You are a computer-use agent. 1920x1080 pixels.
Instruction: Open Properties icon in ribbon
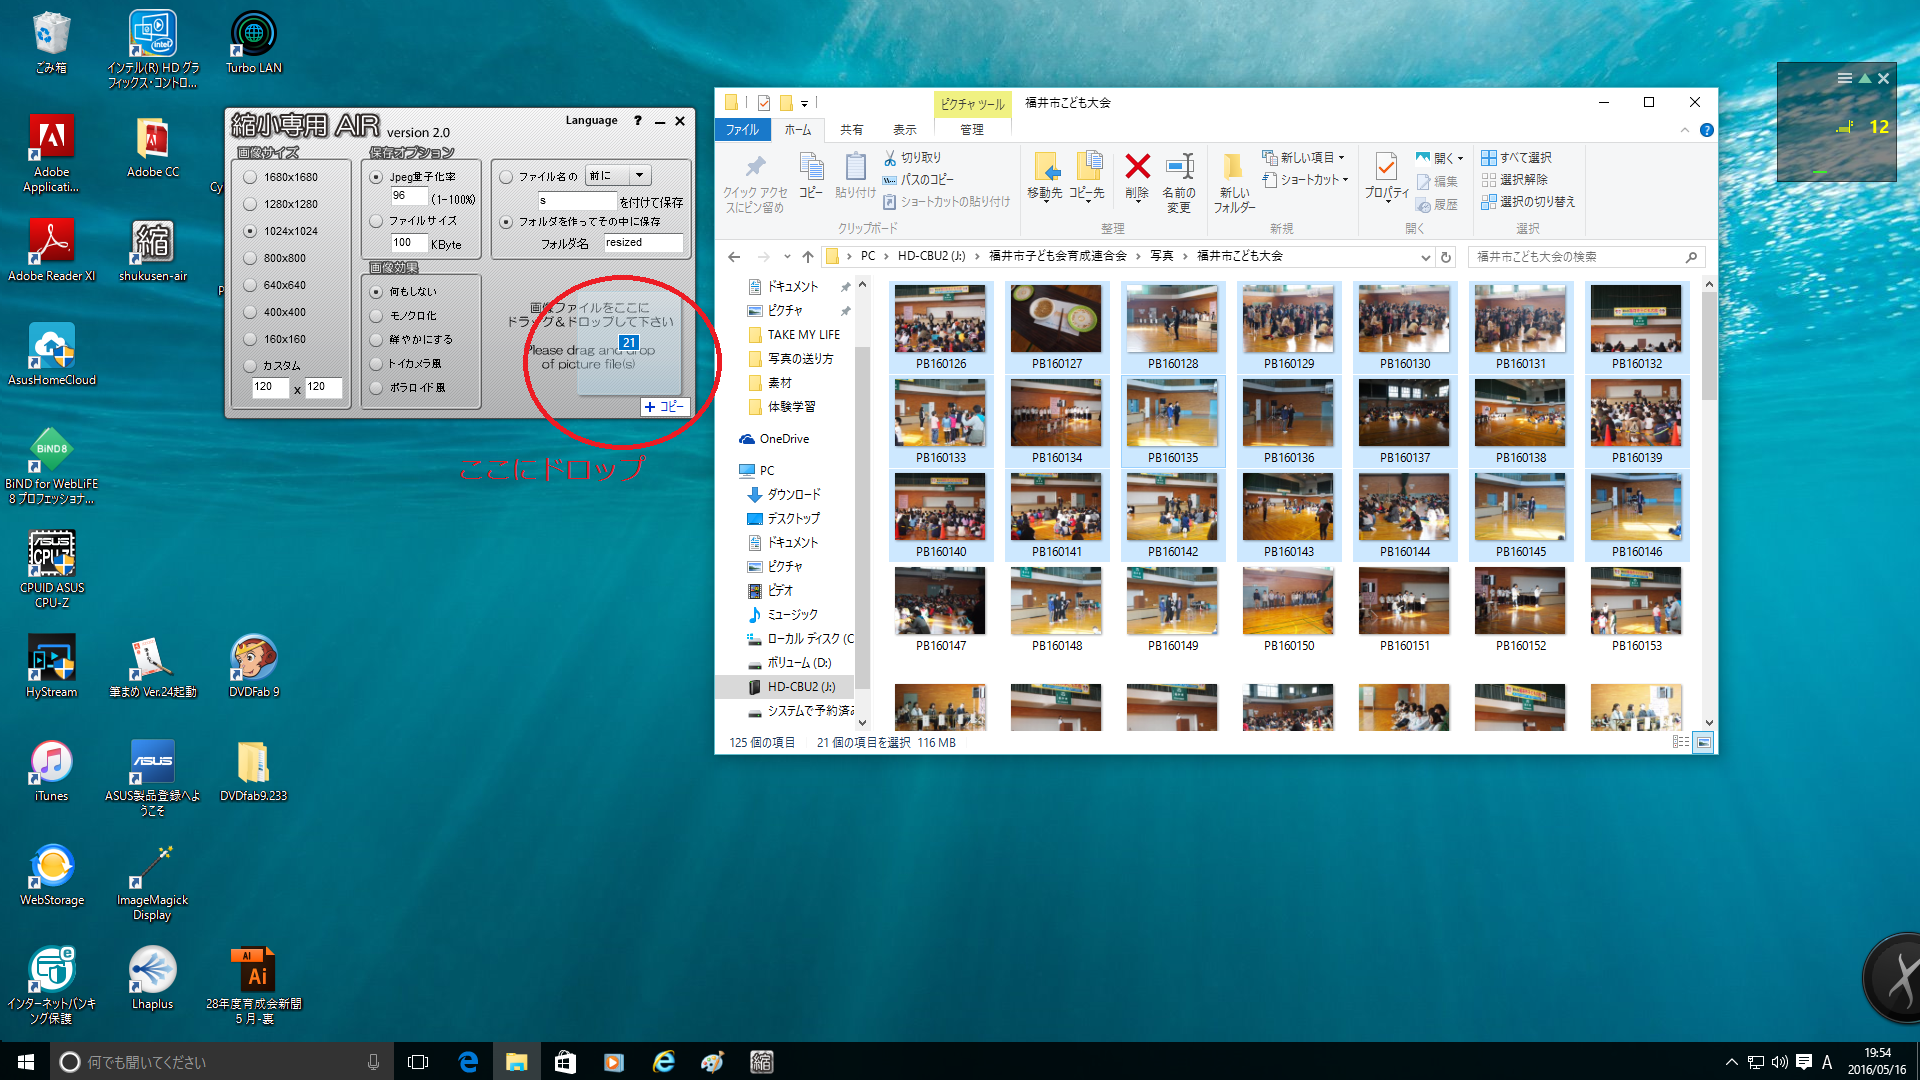tap(1386, 168)
